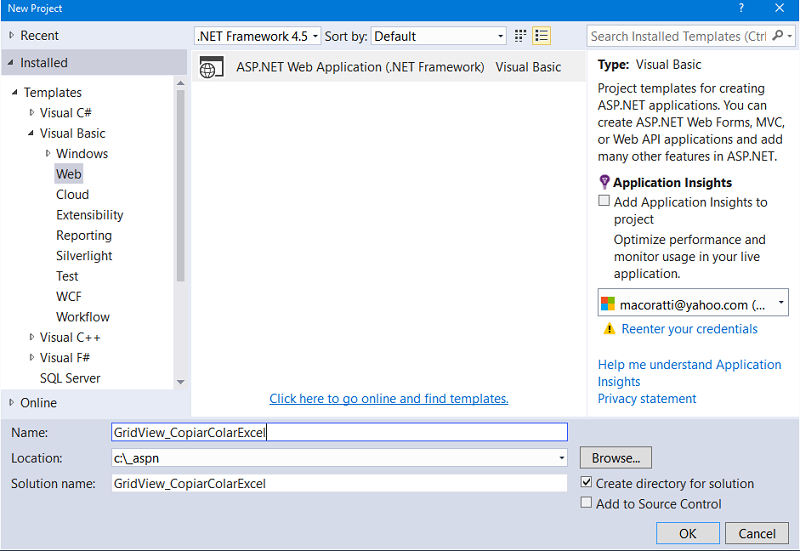Uncheck Create directory for solution

(586, 482)
